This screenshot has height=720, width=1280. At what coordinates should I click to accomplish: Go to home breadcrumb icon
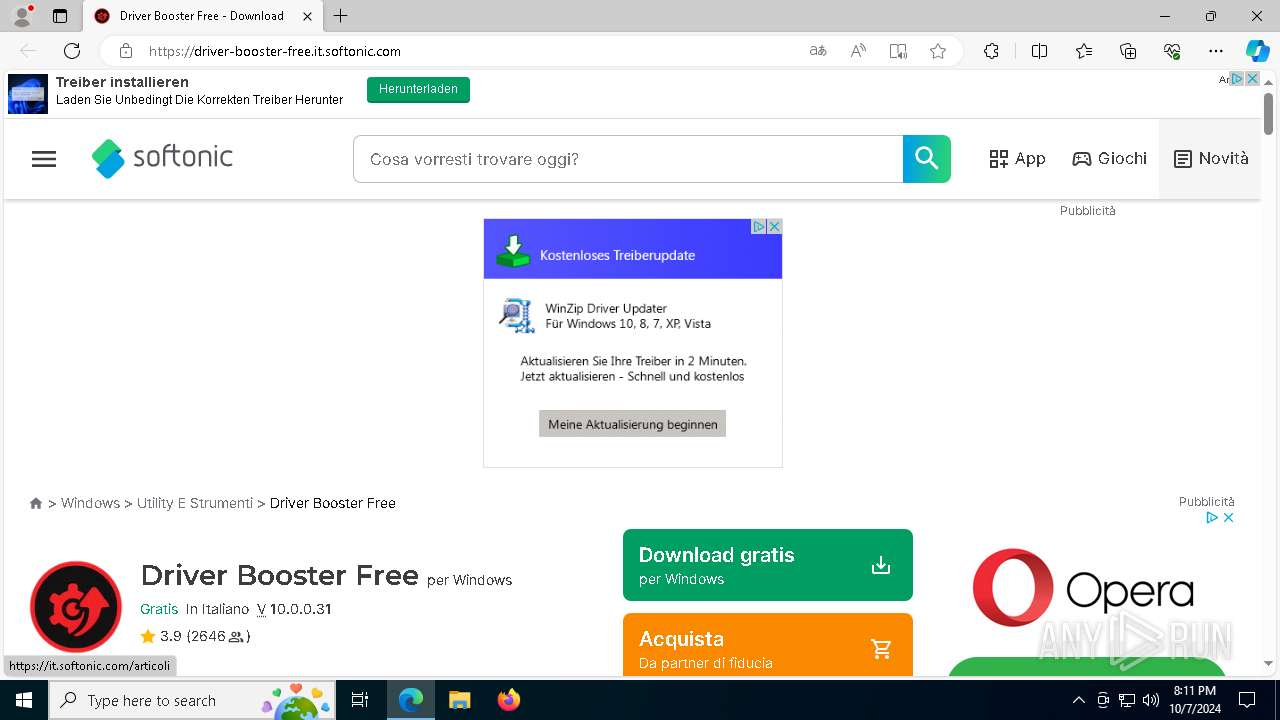(x=36, y=503)
